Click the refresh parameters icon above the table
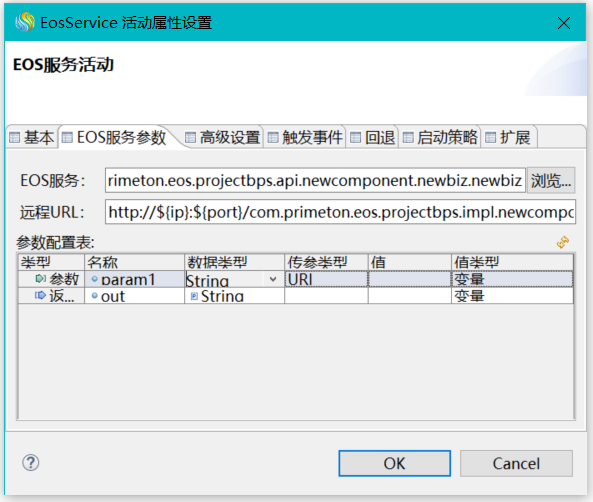Screen dimensions: 593x502 tap(563, 242)
